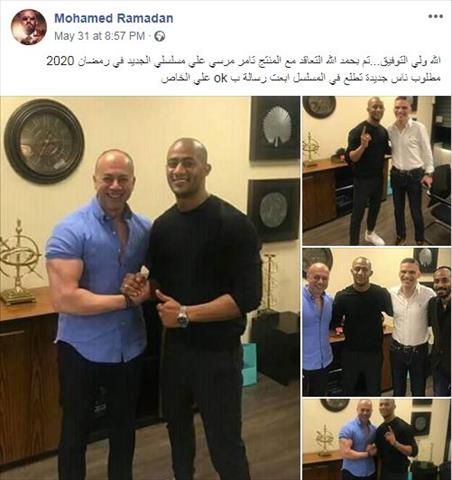Image resolution: width=452 pixels, height=480 pixels.
Task: Click the wall clock in the large photo
Action: [x=44, y=141]
